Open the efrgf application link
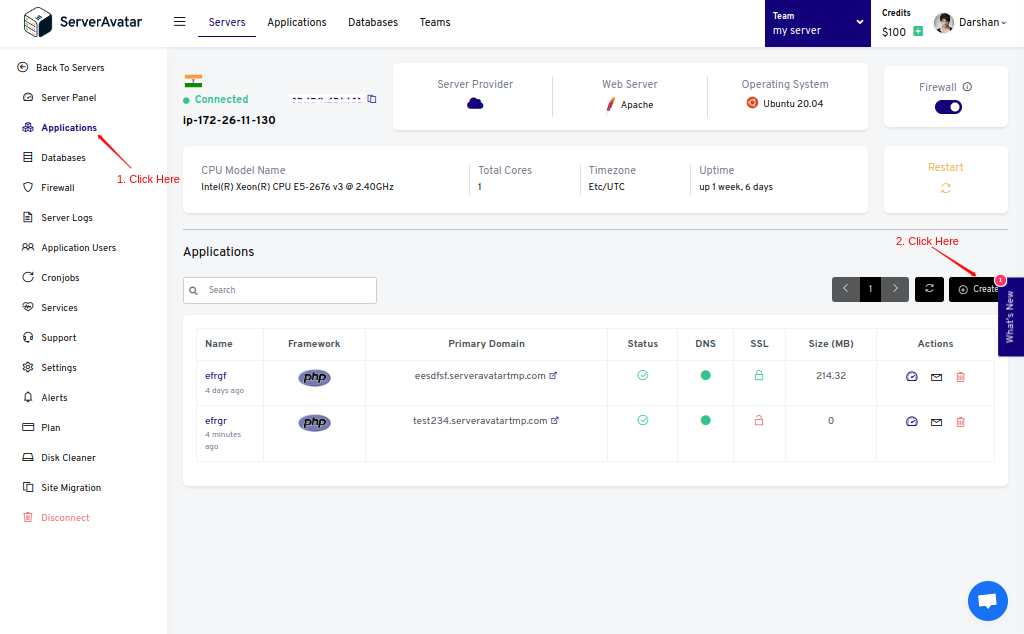 (216, 375)
